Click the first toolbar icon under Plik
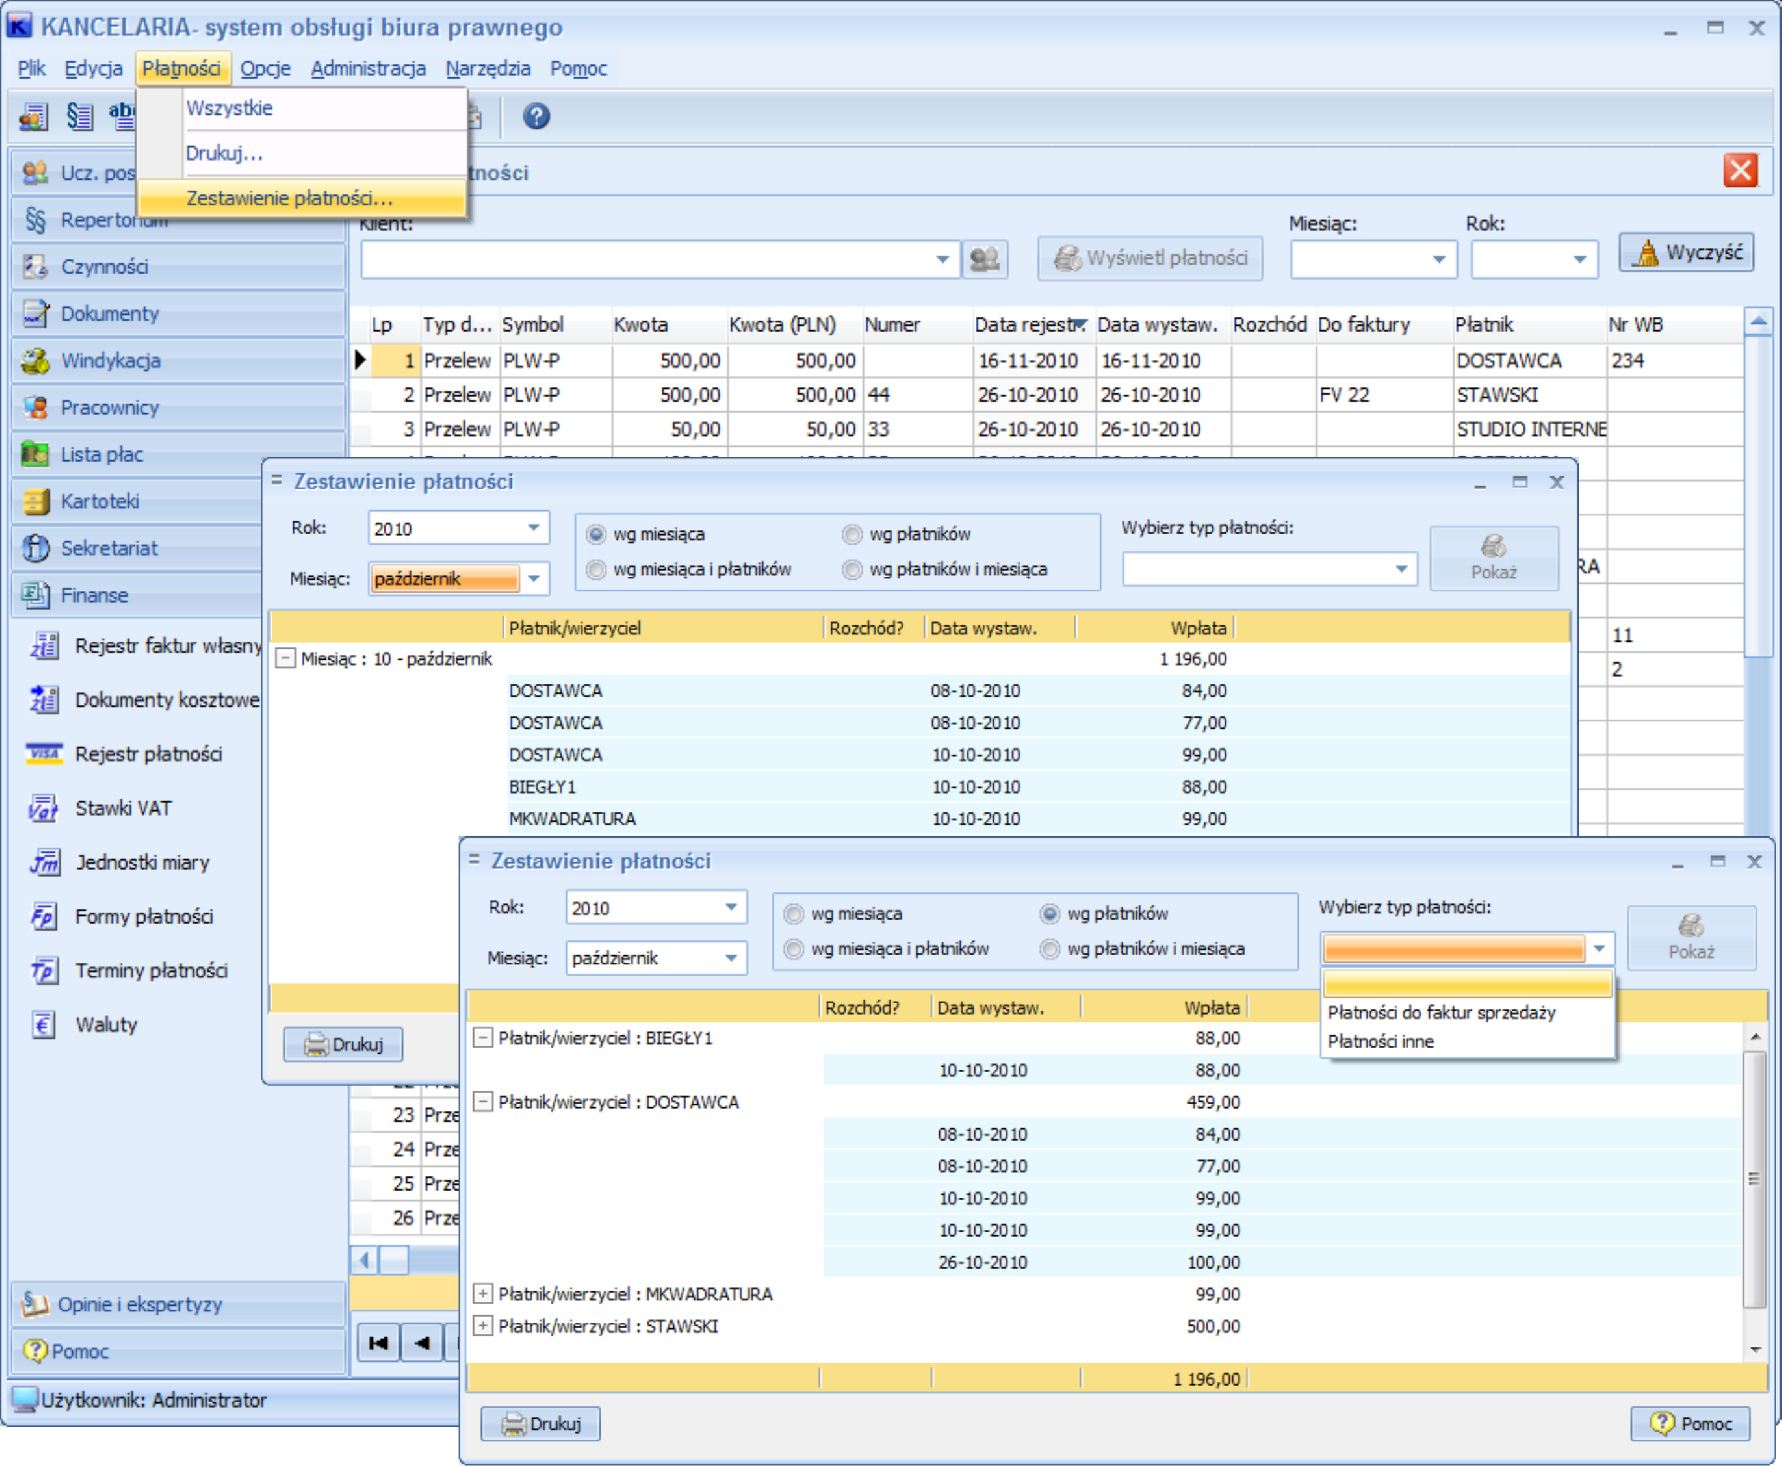 [33, 117]
